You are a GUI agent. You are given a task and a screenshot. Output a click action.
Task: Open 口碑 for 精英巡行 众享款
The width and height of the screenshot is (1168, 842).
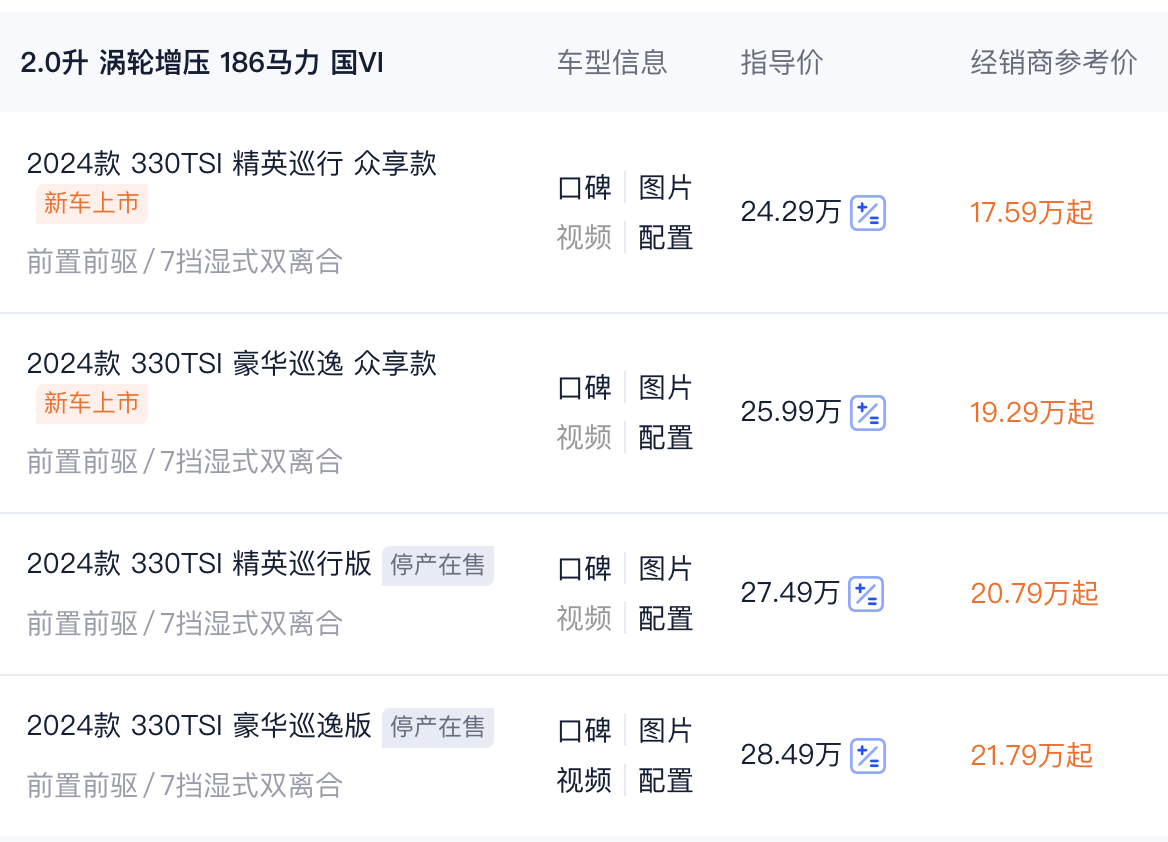[584, 188]
